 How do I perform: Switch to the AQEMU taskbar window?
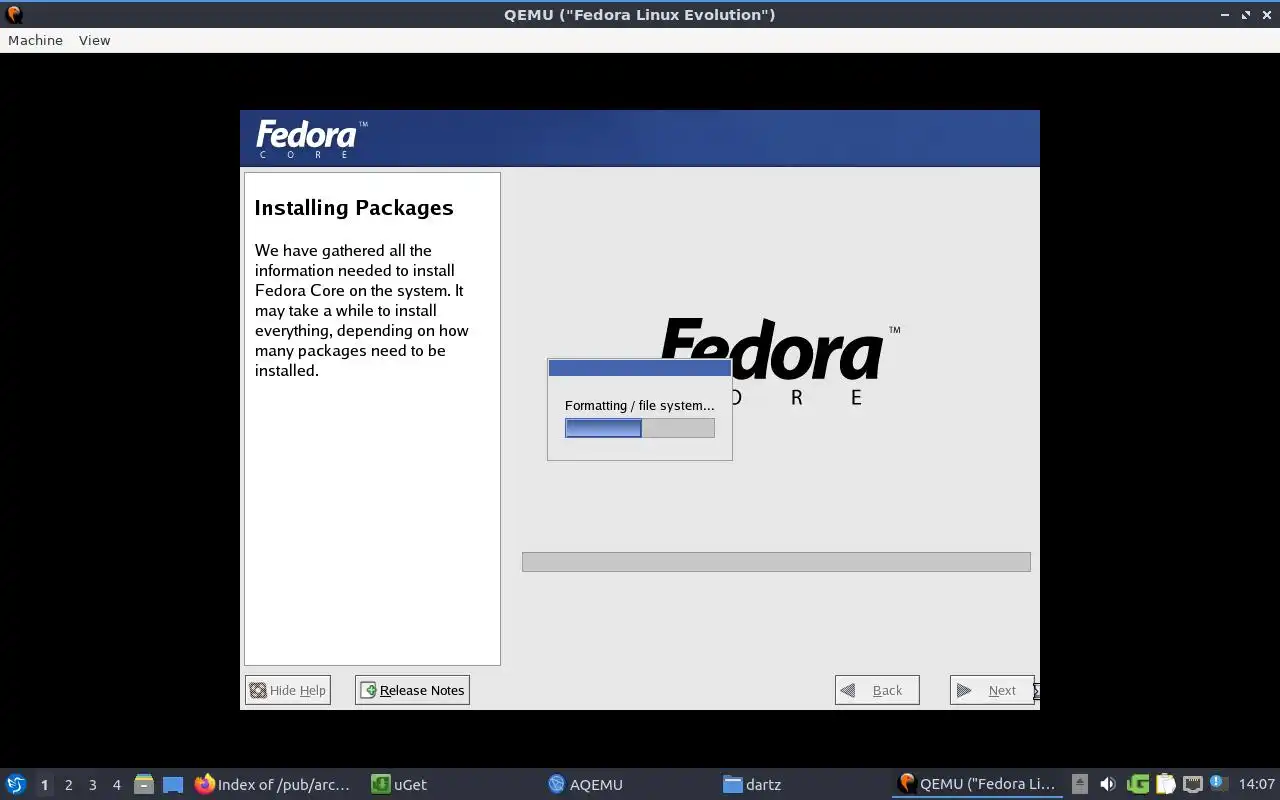pos(585,784)
